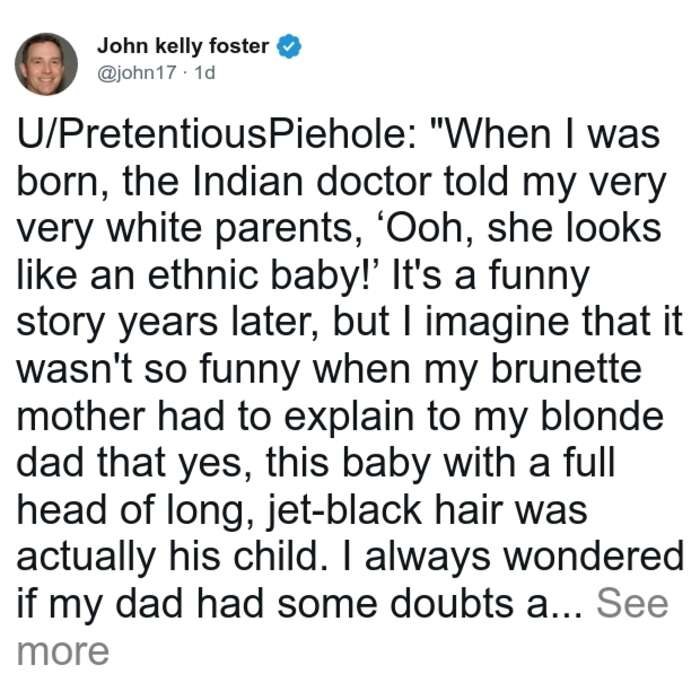The width and height of the screenshot is (700, 700).
Task: Click the phrase 'like an ethnic baby!'
Action: [198, 276]
